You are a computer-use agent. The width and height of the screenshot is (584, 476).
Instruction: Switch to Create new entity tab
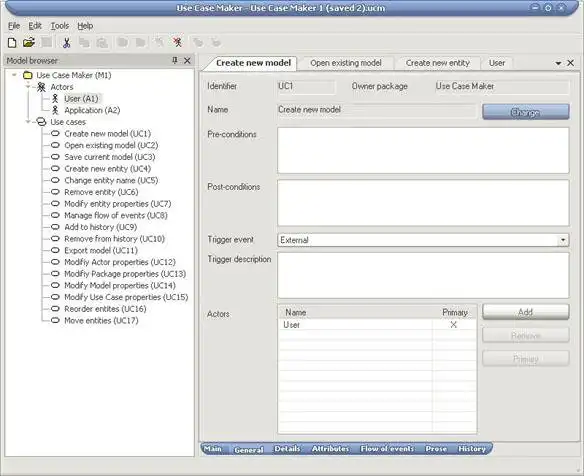point(437,63)
